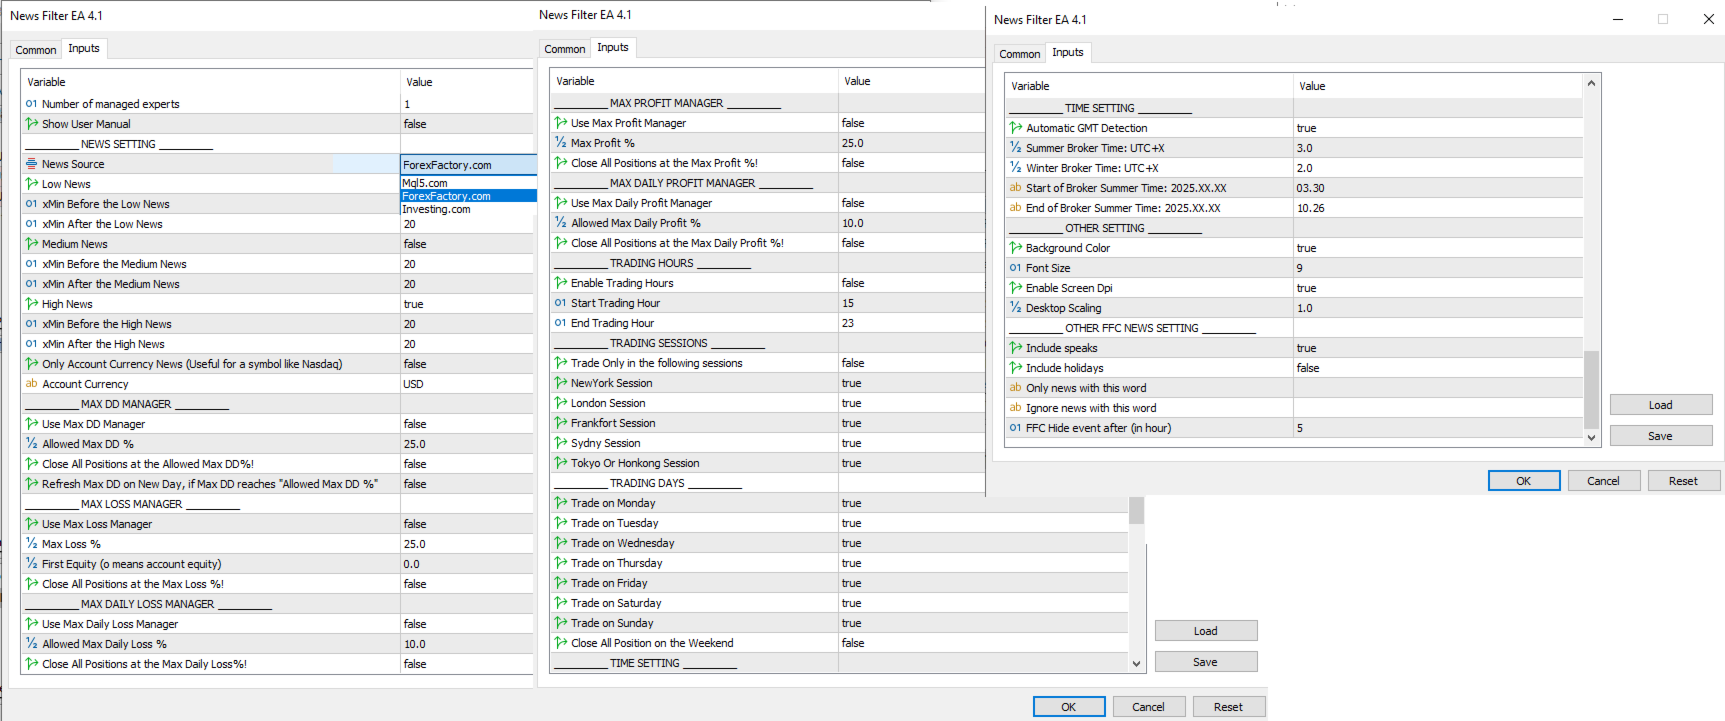Click the right window scrollbar down arrow

pos(1591,437)
